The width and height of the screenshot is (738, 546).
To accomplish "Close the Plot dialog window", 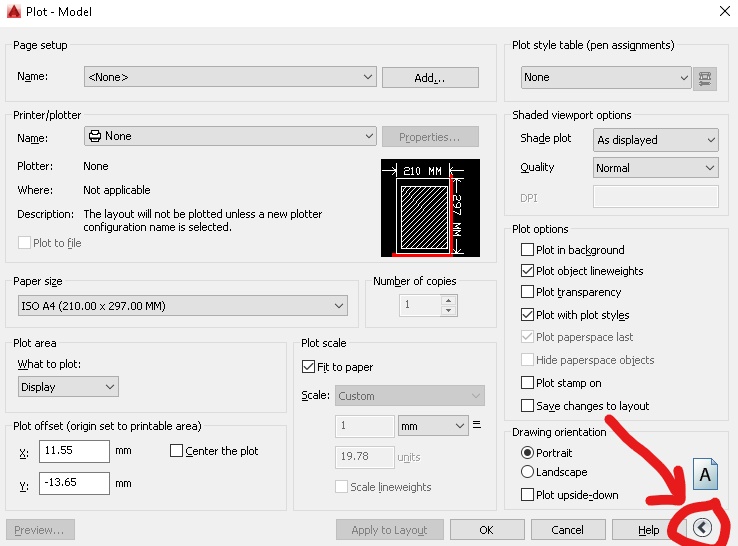I will pos(723,11).
